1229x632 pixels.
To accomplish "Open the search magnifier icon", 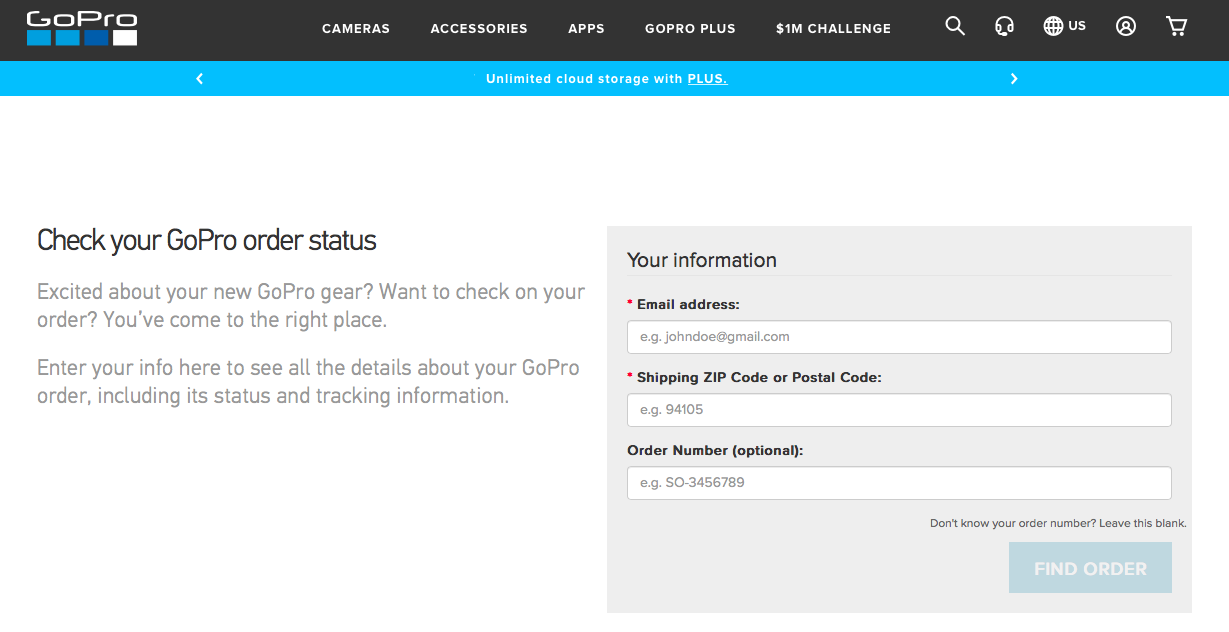I will [x=955, y=26].
